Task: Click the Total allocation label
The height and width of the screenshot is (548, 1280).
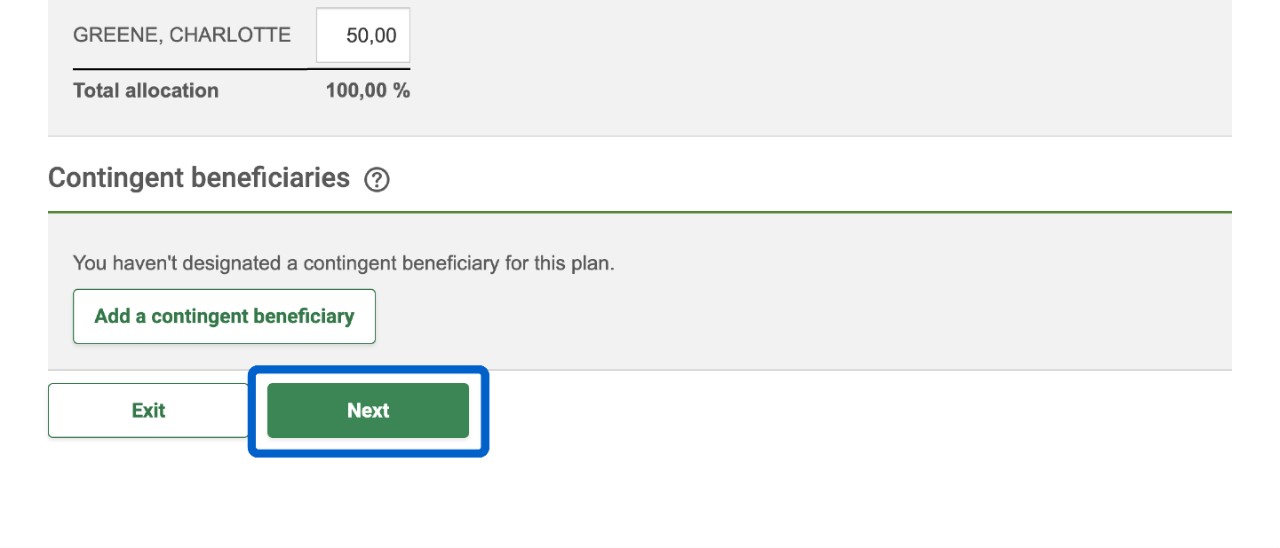Action: [146, 90]
